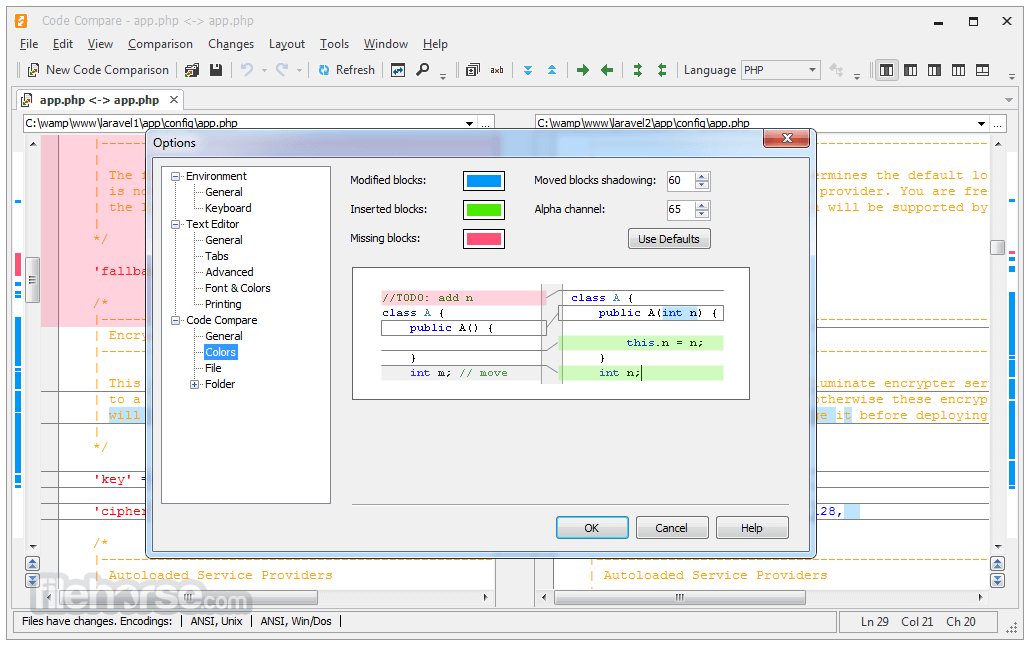Image resolution: width=1030 pixels, height=645 pixels.
Task: Jump to previous difference with blue up arrows
Action: click(x=552, y=70)
